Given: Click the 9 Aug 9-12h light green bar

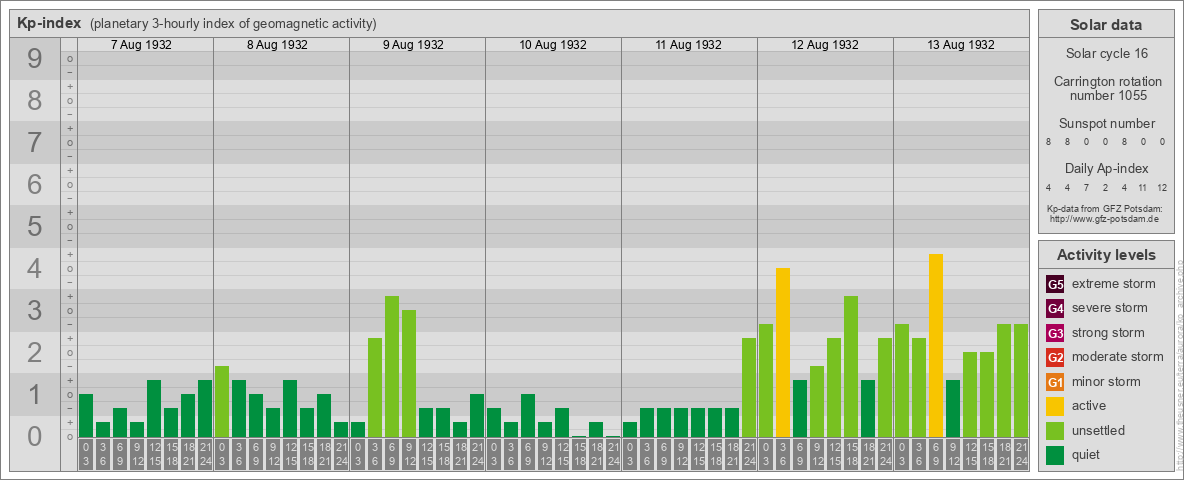Looking at the screenshot, I should 409,374.
